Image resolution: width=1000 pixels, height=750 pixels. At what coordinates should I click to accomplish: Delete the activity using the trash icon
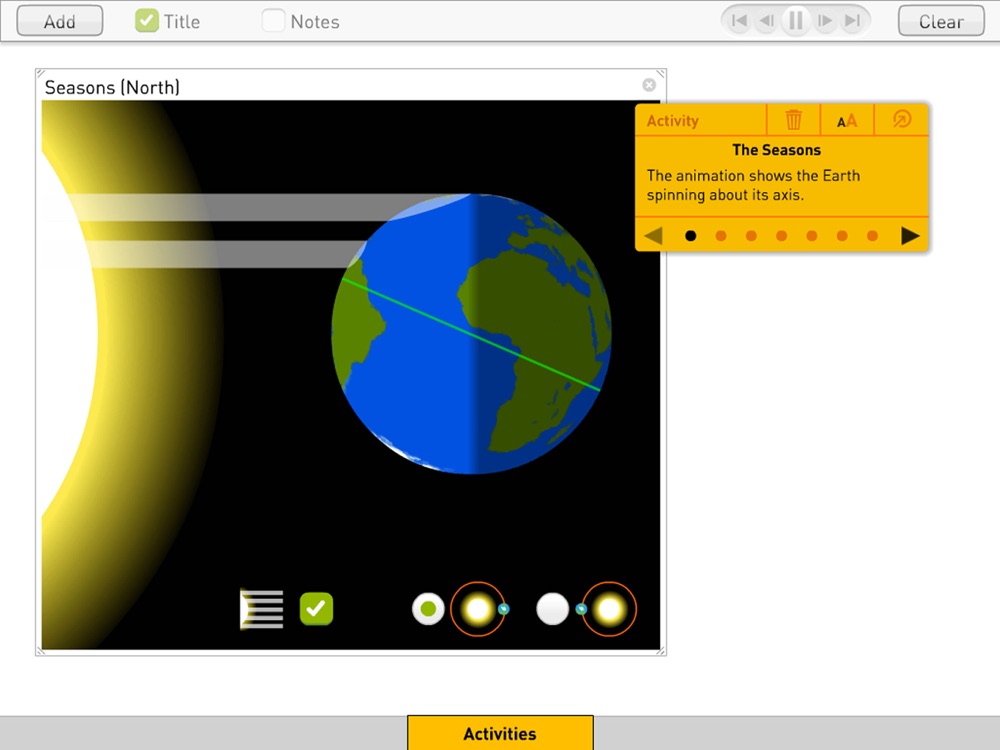click(x=793, y=120)
